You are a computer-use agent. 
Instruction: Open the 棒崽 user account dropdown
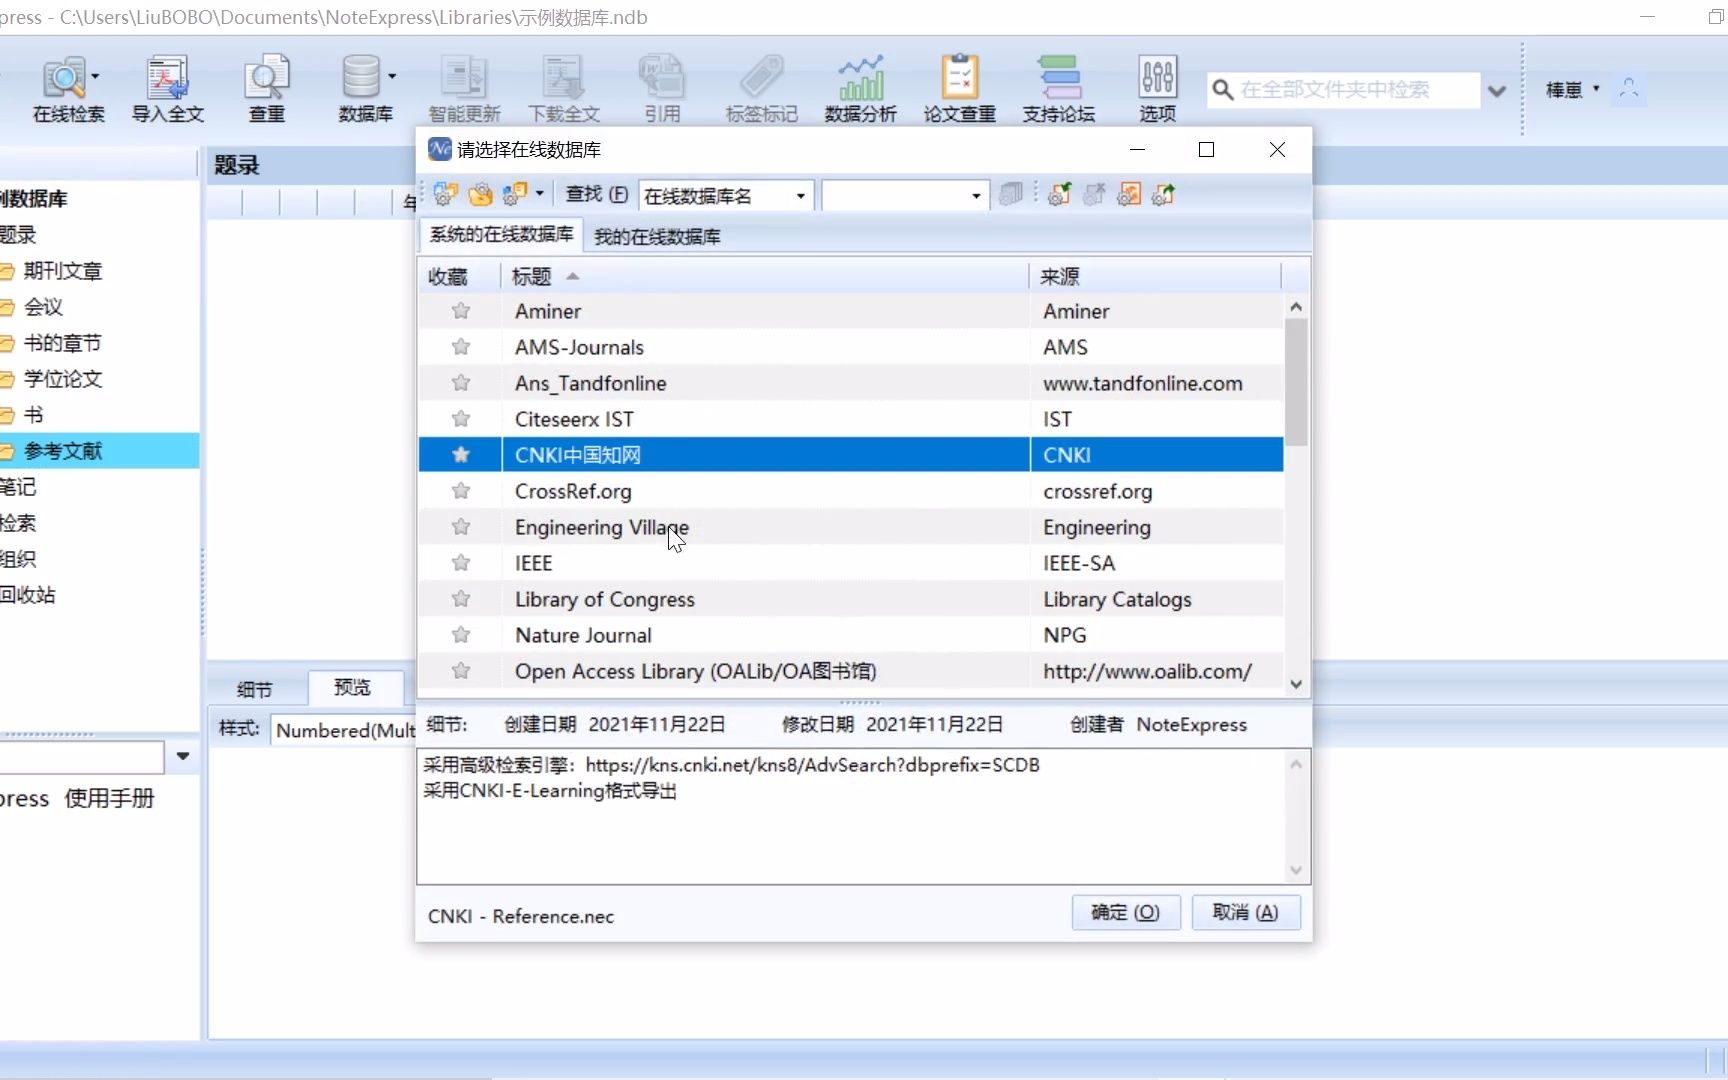(x=1573, y=90)
